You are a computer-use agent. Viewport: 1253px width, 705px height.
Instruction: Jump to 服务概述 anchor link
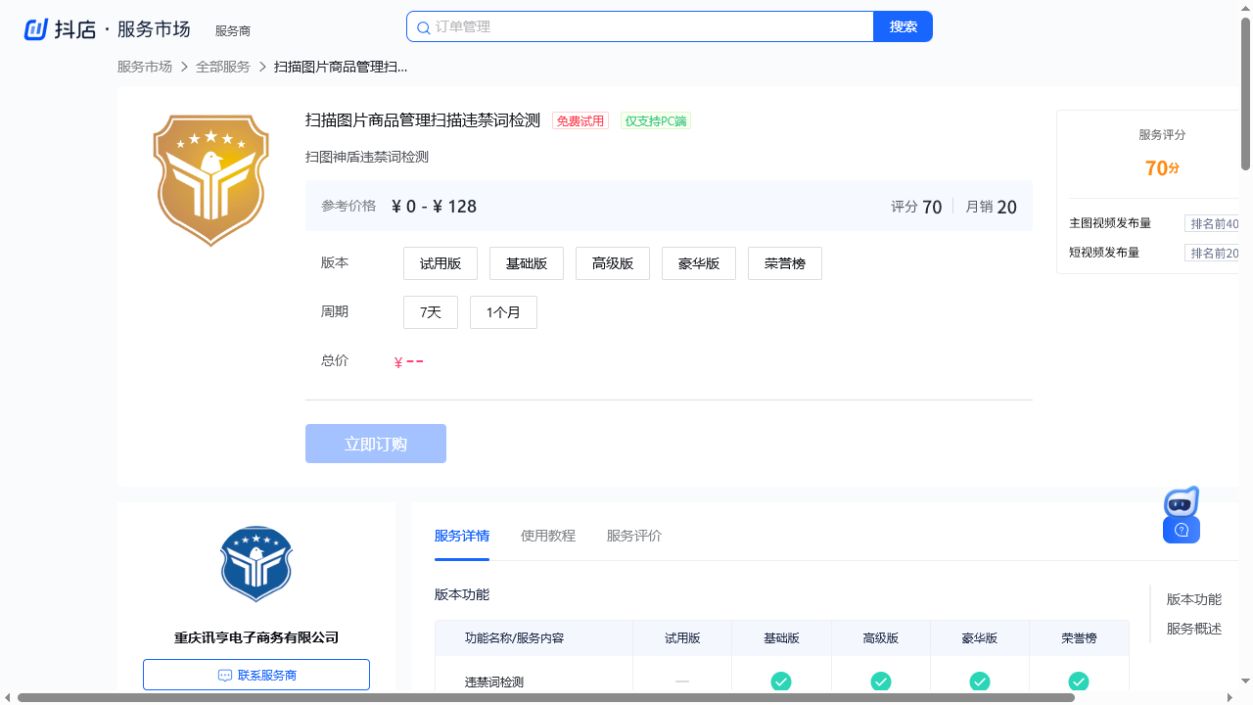(x=1194, y=628)
